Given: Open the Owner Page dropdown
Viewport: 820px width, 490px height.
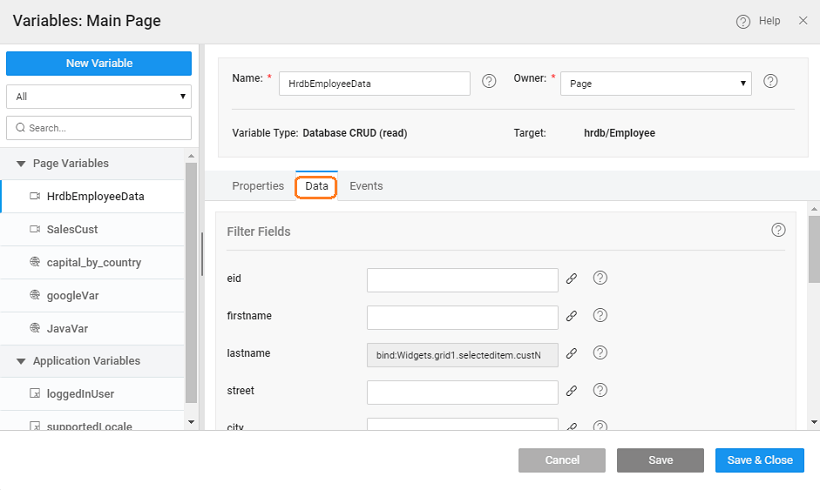Looking at the screenshot, I should tap(656, 84).
